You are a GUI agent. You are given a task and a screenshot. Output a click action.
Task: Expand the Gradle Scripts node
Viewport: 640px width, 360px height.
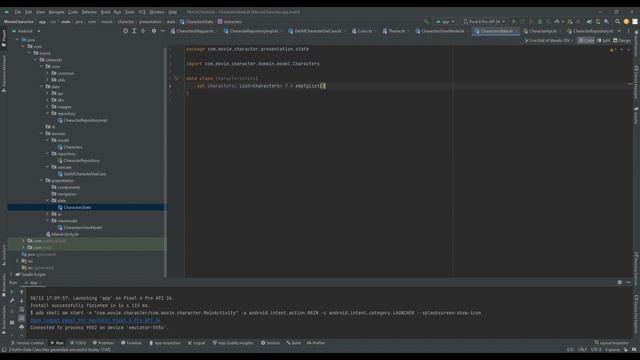[11, 274]
